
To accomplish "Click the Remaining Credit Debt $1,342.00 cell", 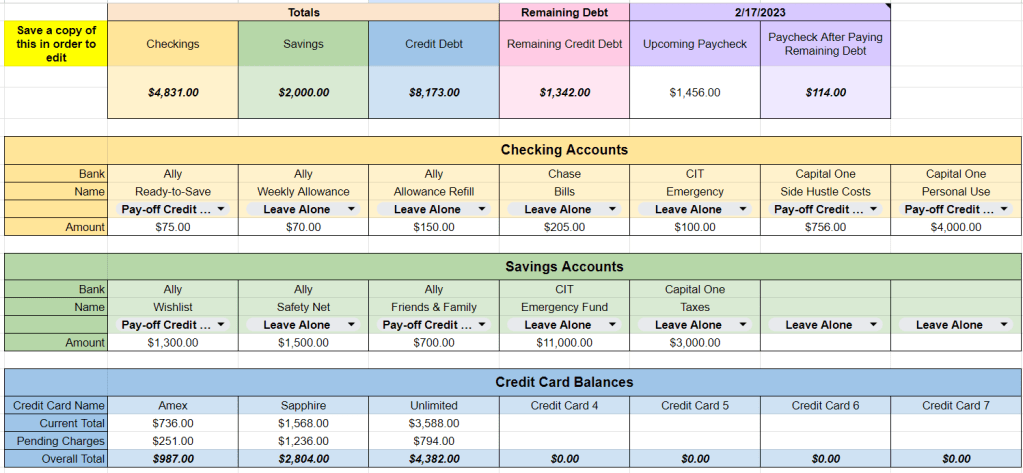I will tap(564, 92).
